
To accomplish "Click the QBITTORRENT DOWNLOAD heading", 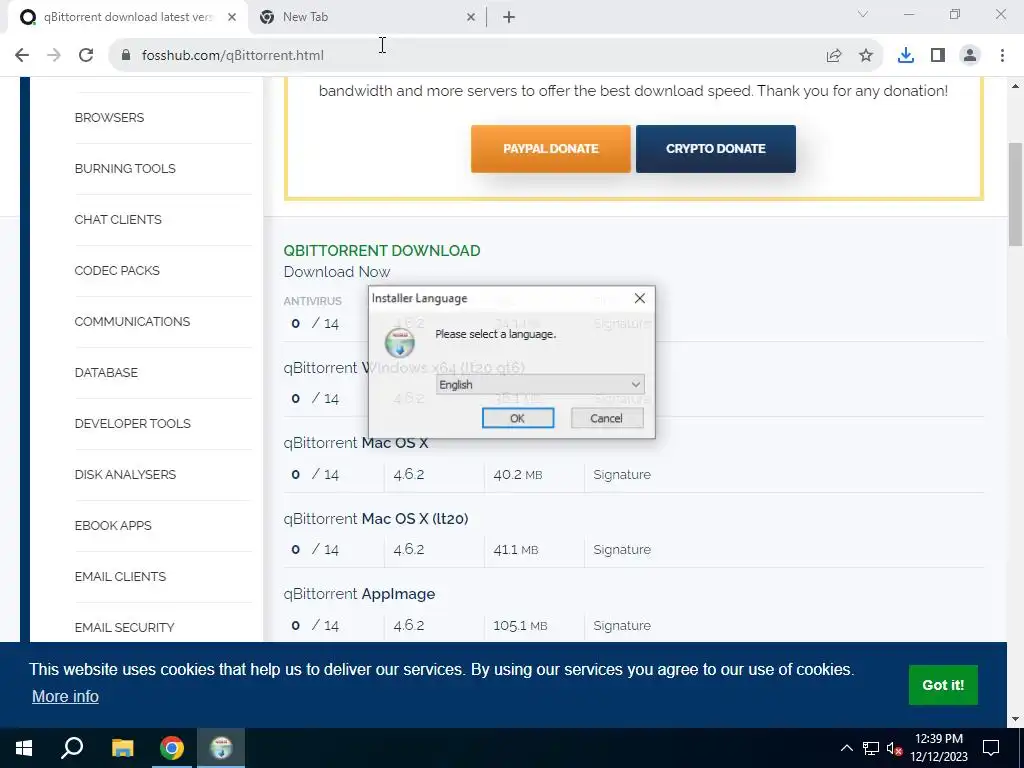I will coord(381,251).
